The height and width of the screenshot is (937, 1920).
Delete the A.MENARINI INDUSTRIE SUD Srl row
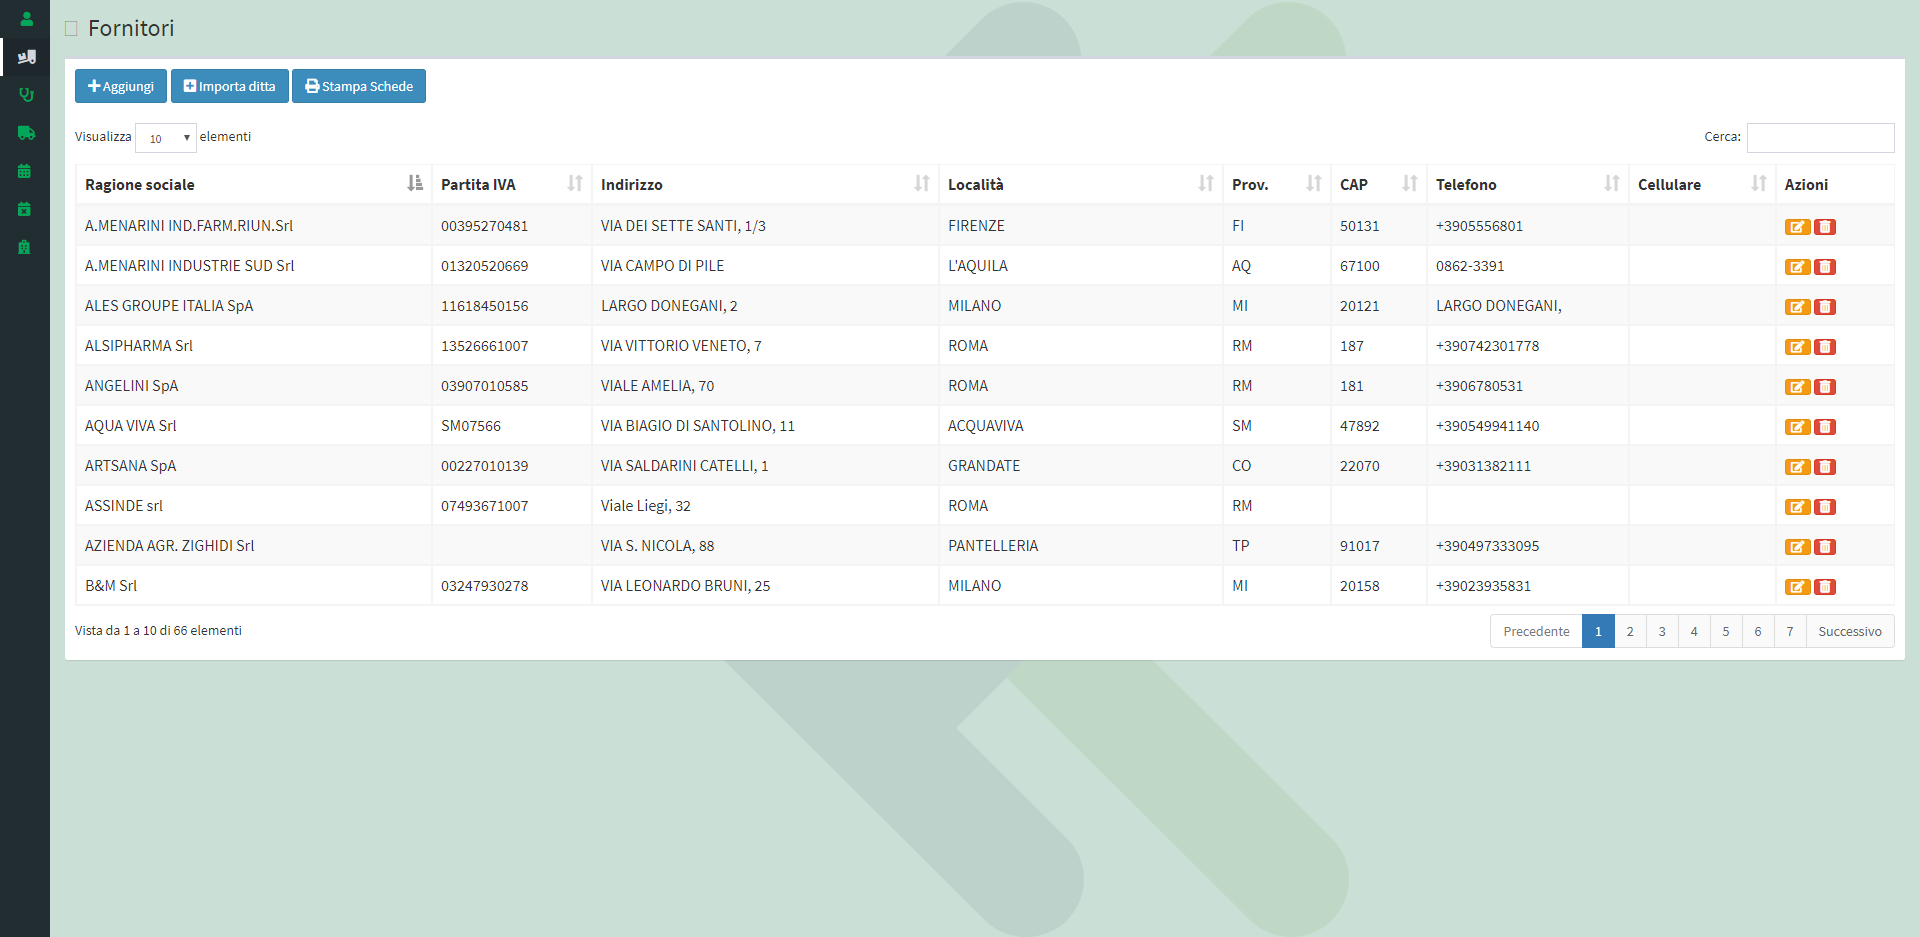click(x=1825, y=267)
